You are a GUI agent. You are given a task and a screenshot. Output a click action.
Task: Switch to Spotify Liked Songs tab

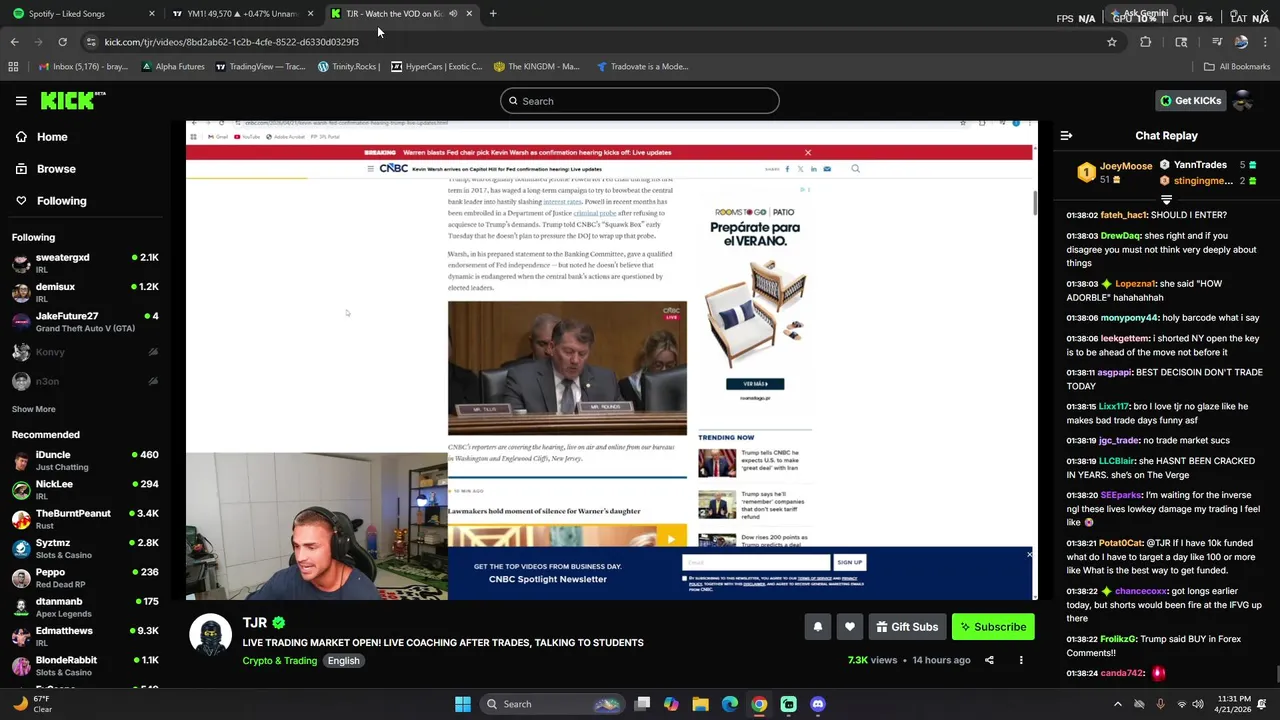pyautogui.click(x=75, y=14)
